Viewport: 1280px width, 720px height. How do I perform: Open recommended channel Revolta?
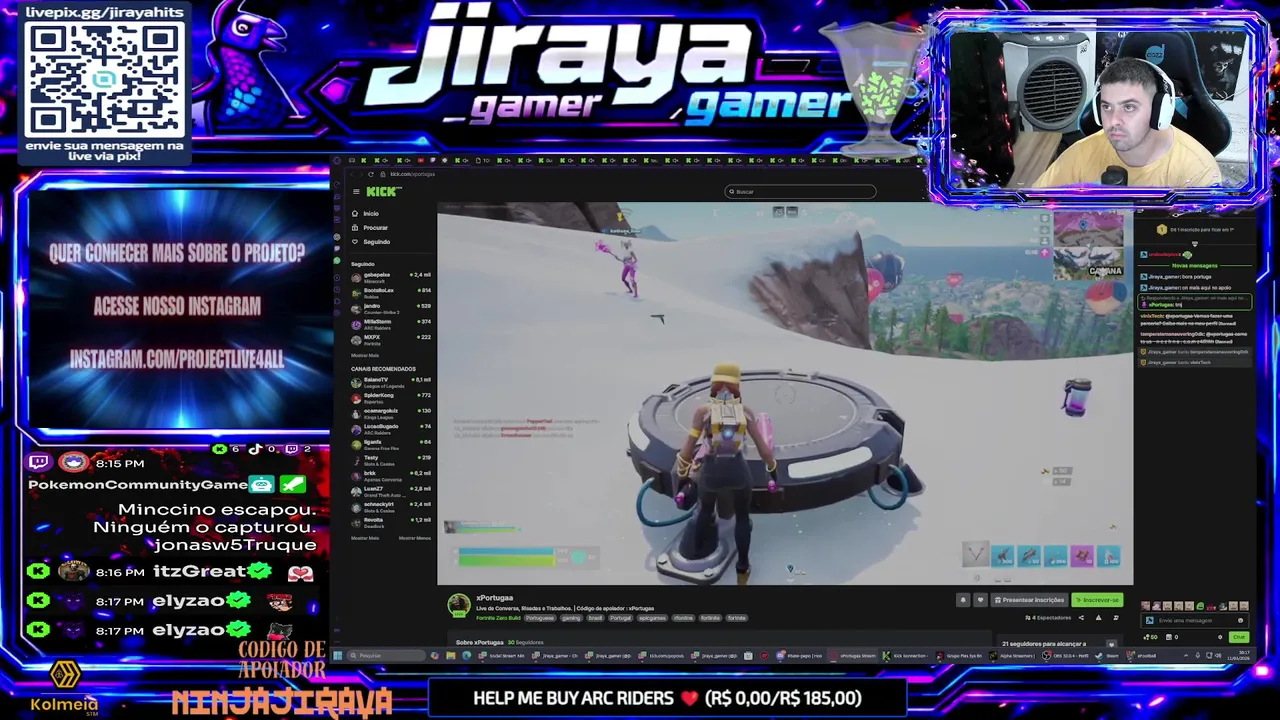pos(391,523)
